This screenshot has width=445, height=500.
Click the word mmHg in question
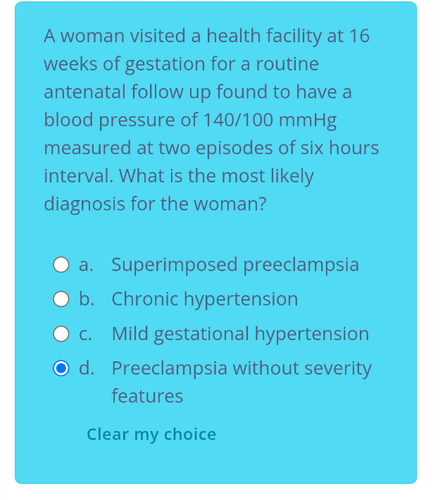tap(308, 120)
